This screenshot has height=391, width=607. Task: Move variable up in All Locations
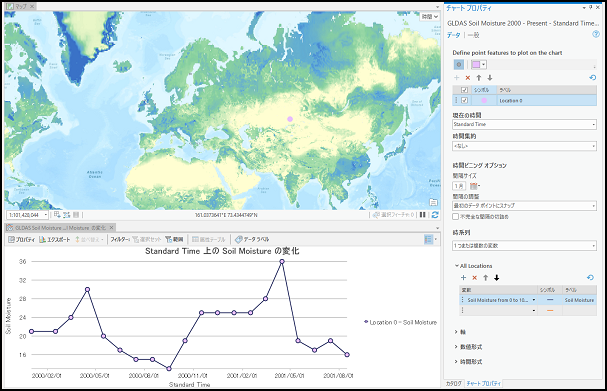click(x=485, y=278)
